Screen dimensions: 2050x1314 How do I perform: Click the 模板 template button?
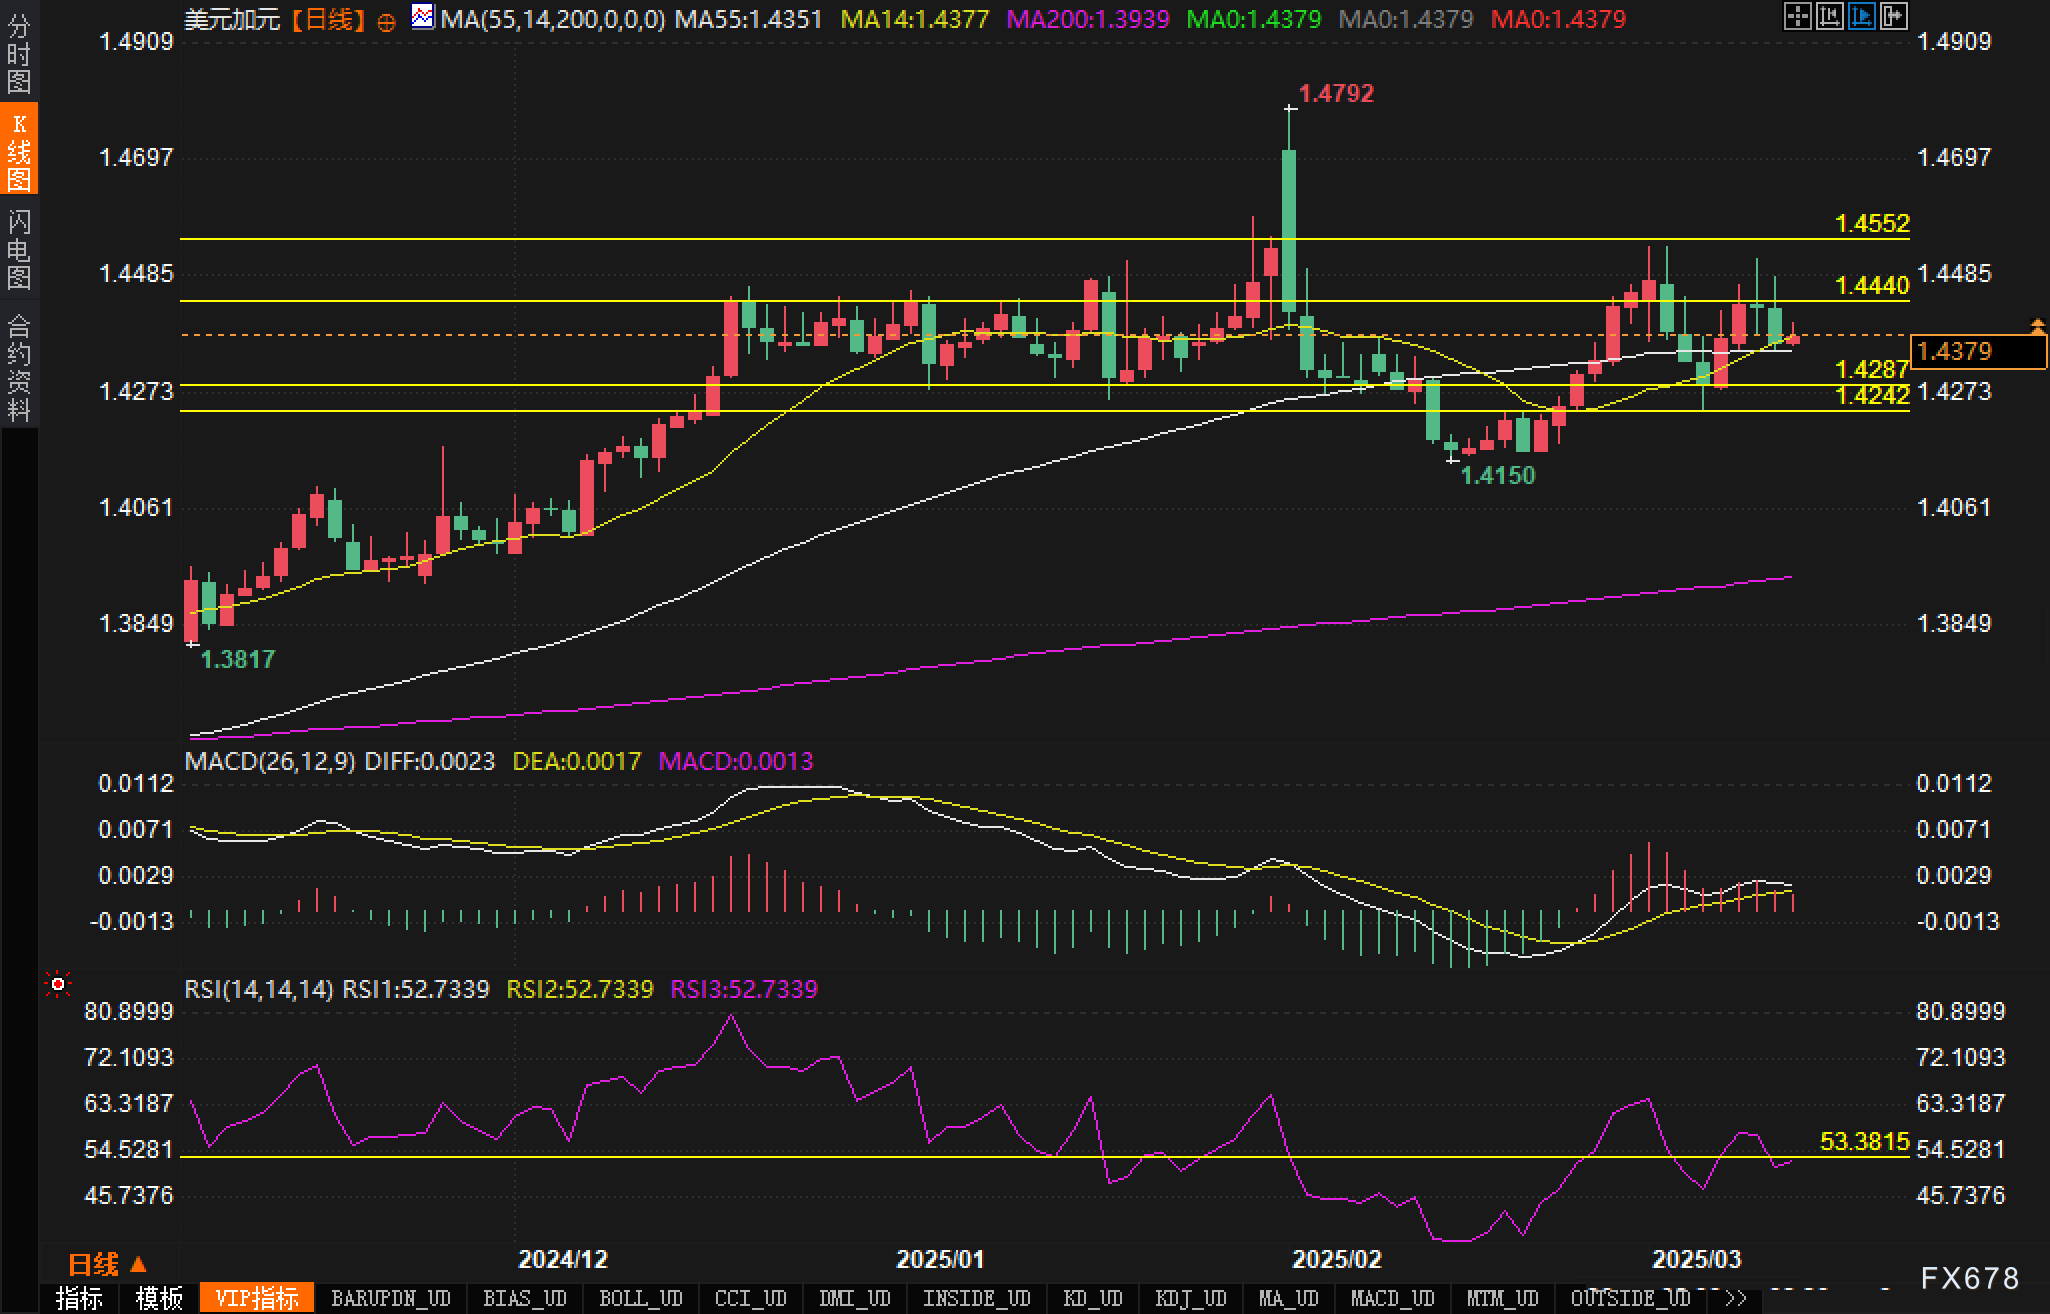coord(159,1299)
